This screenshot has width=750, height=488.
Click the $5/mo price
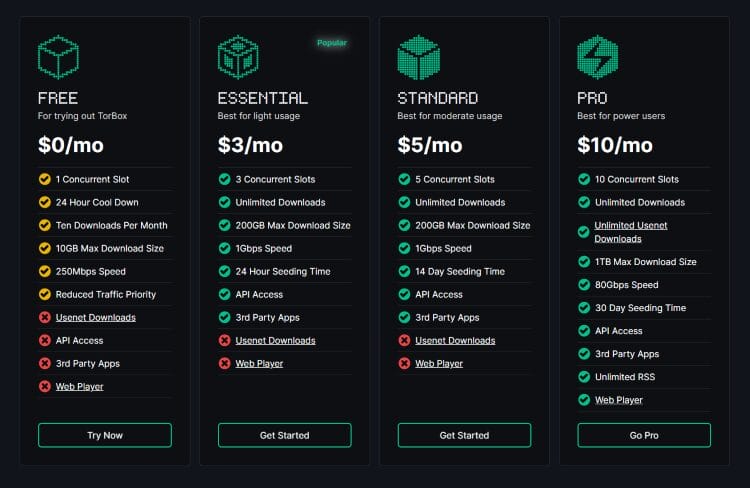pyautogui.click(x=430, y=145)
